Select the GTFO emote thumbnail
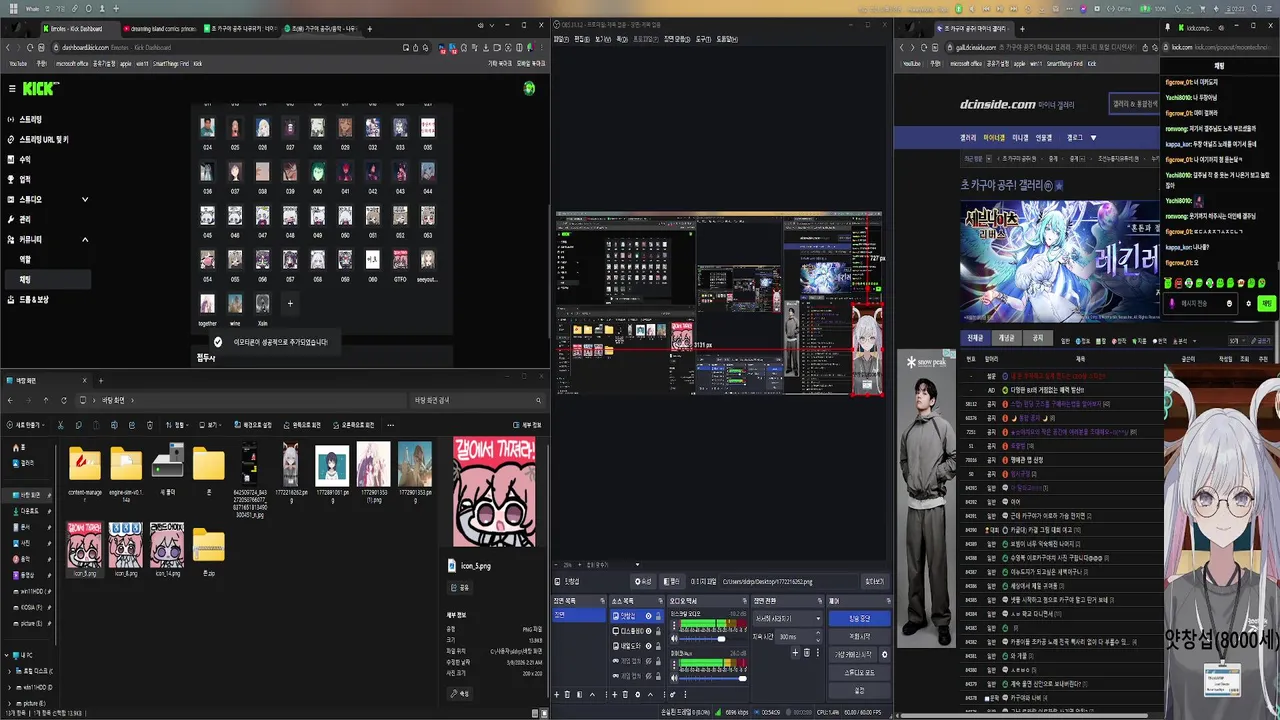 pos(400,260)
